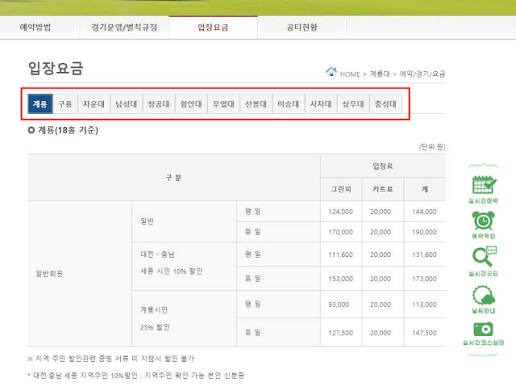Screen dimensions: 516x387
Task: Click the total value 144,000
Action: point(424,211)
